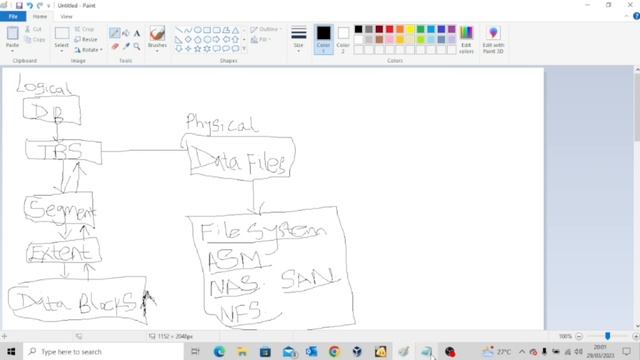Pick the yellow color swatch

[410, 29]
